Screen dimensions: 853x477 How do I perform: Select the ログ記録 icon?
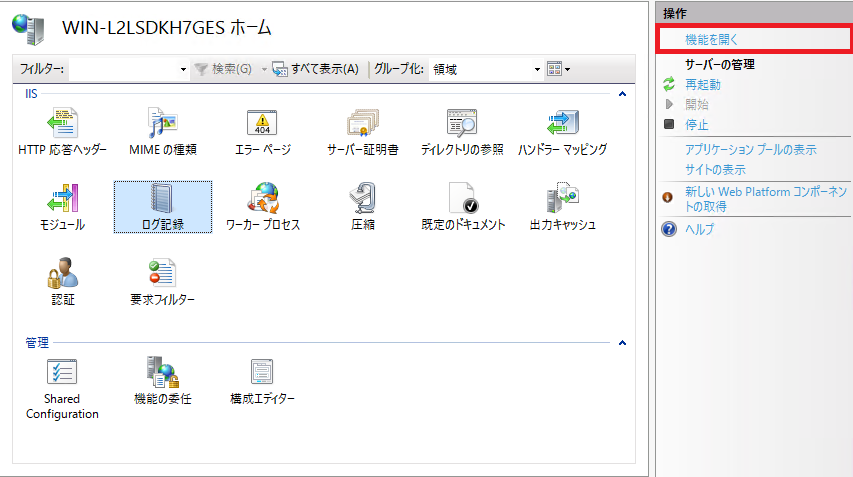pyautogui.click(x=162, y=197)
